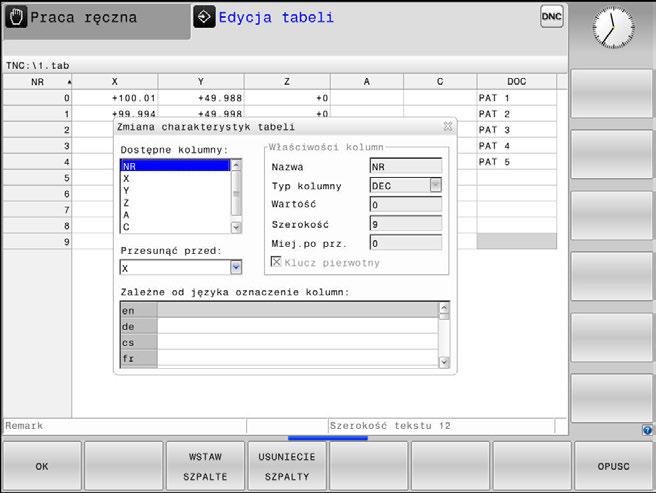
Task: Click the vertical scrollbar thumb of column list
Action: click(x=236, y=193)
